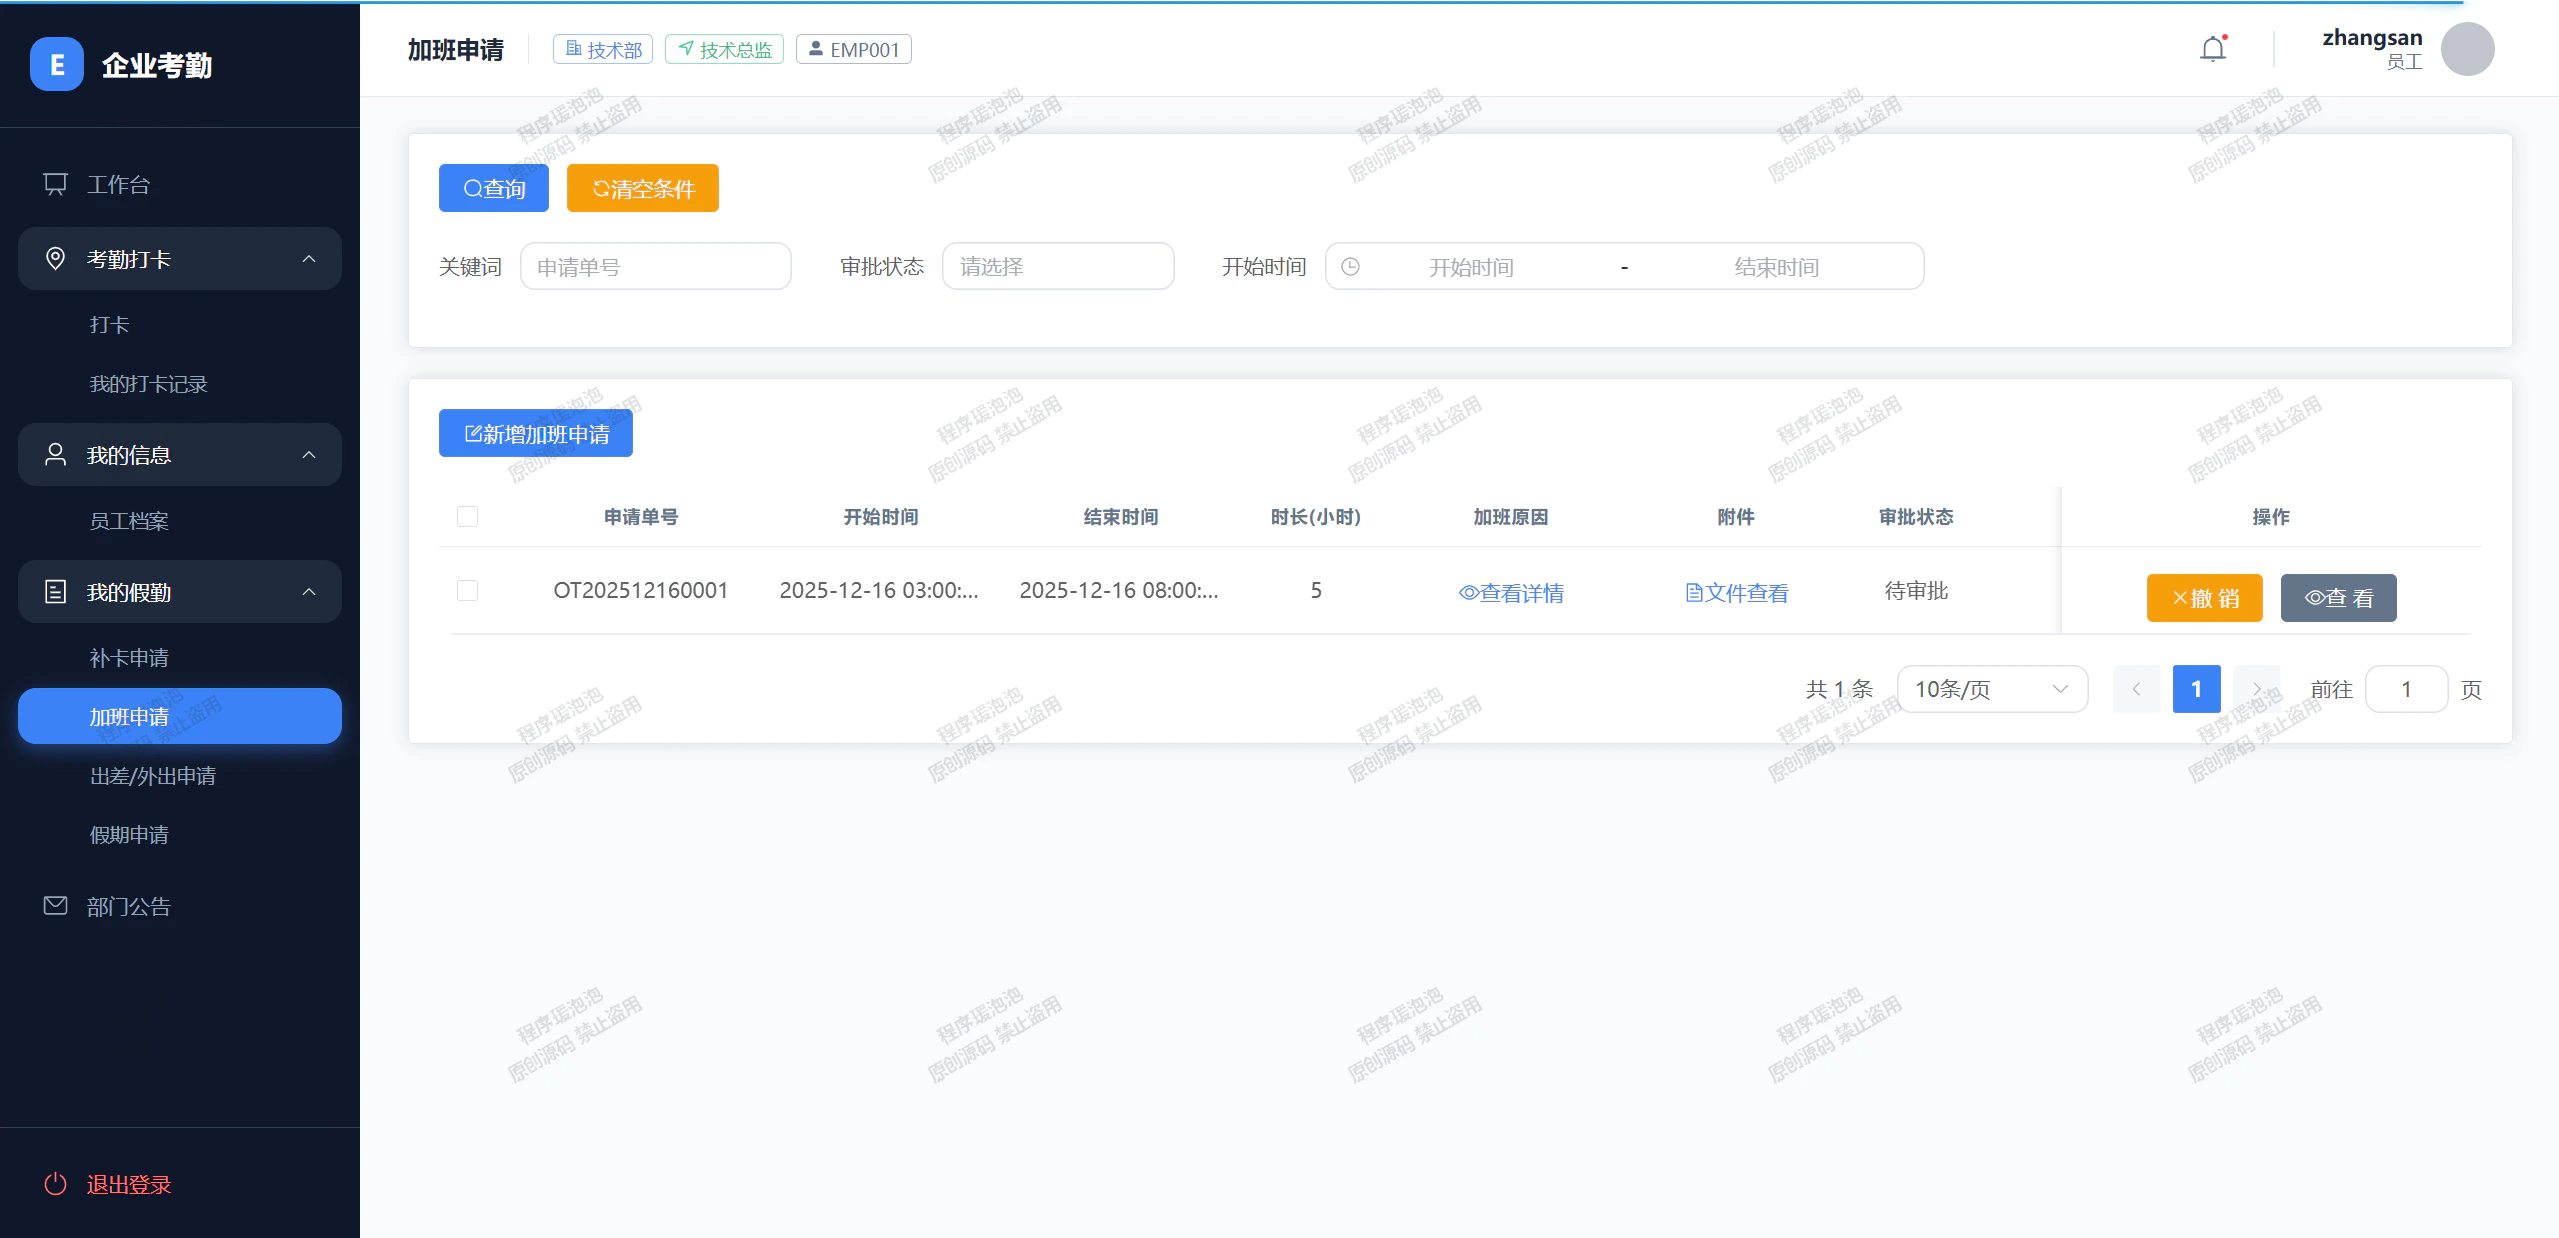Click order number OT202512160001 cell
Image resolution: width=2559 pixels, height=1238 pixels.
pyautogui.click(x=641, y=590)
